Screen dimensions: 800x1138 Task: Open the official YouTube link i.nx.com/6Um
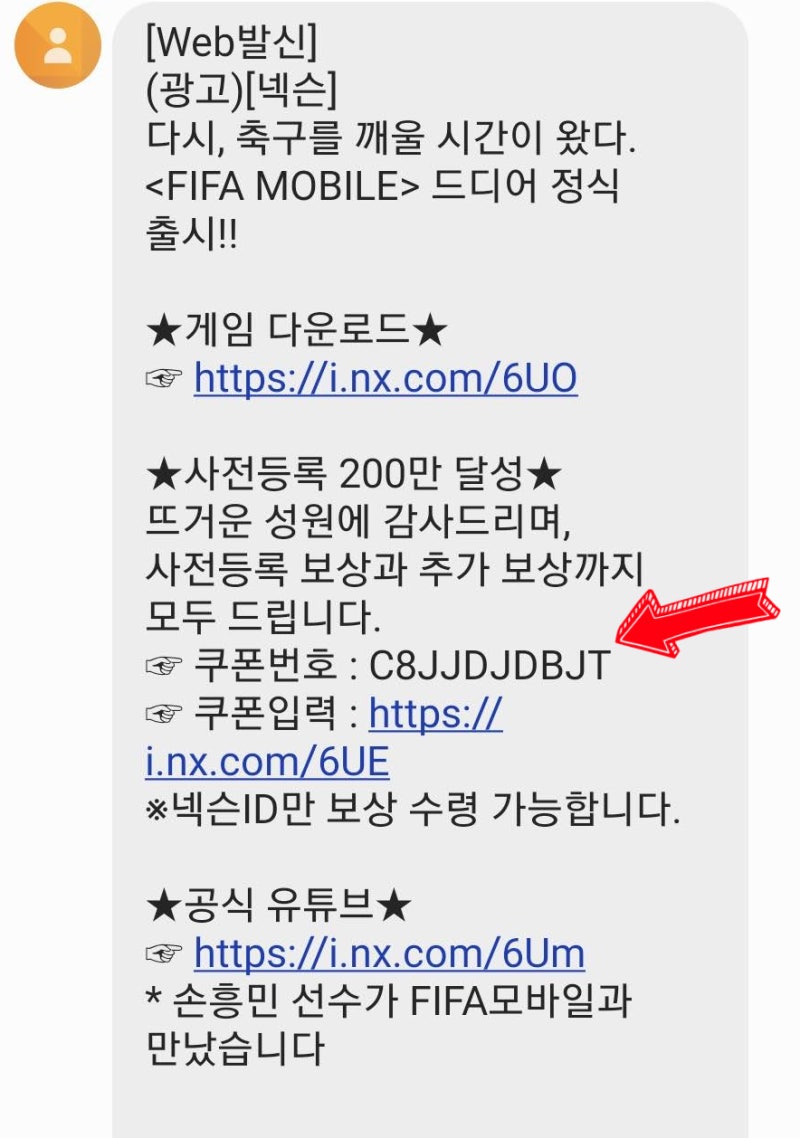(389, 953)
